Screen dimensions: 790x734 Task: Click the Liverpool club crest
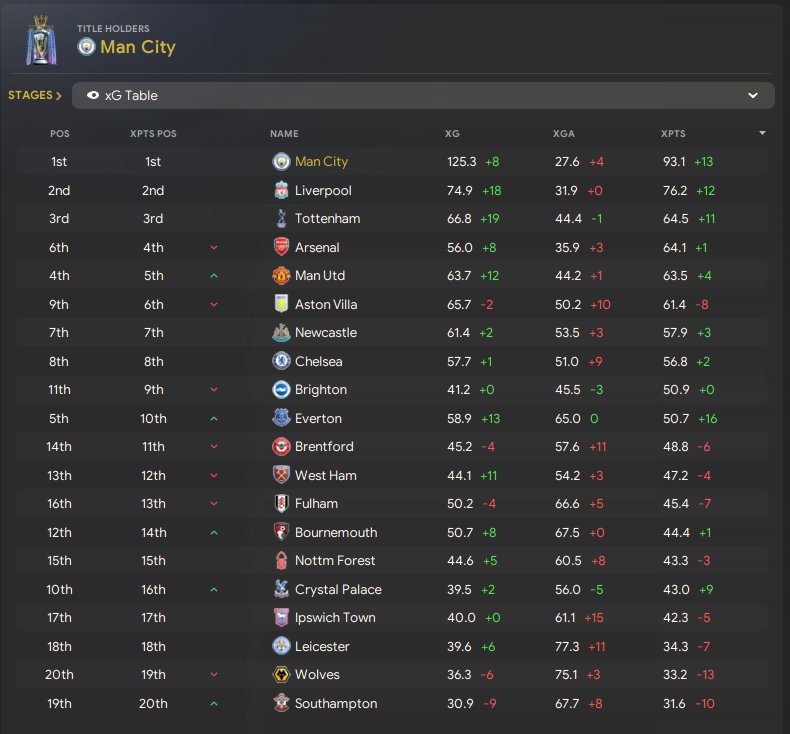(281, 190)
